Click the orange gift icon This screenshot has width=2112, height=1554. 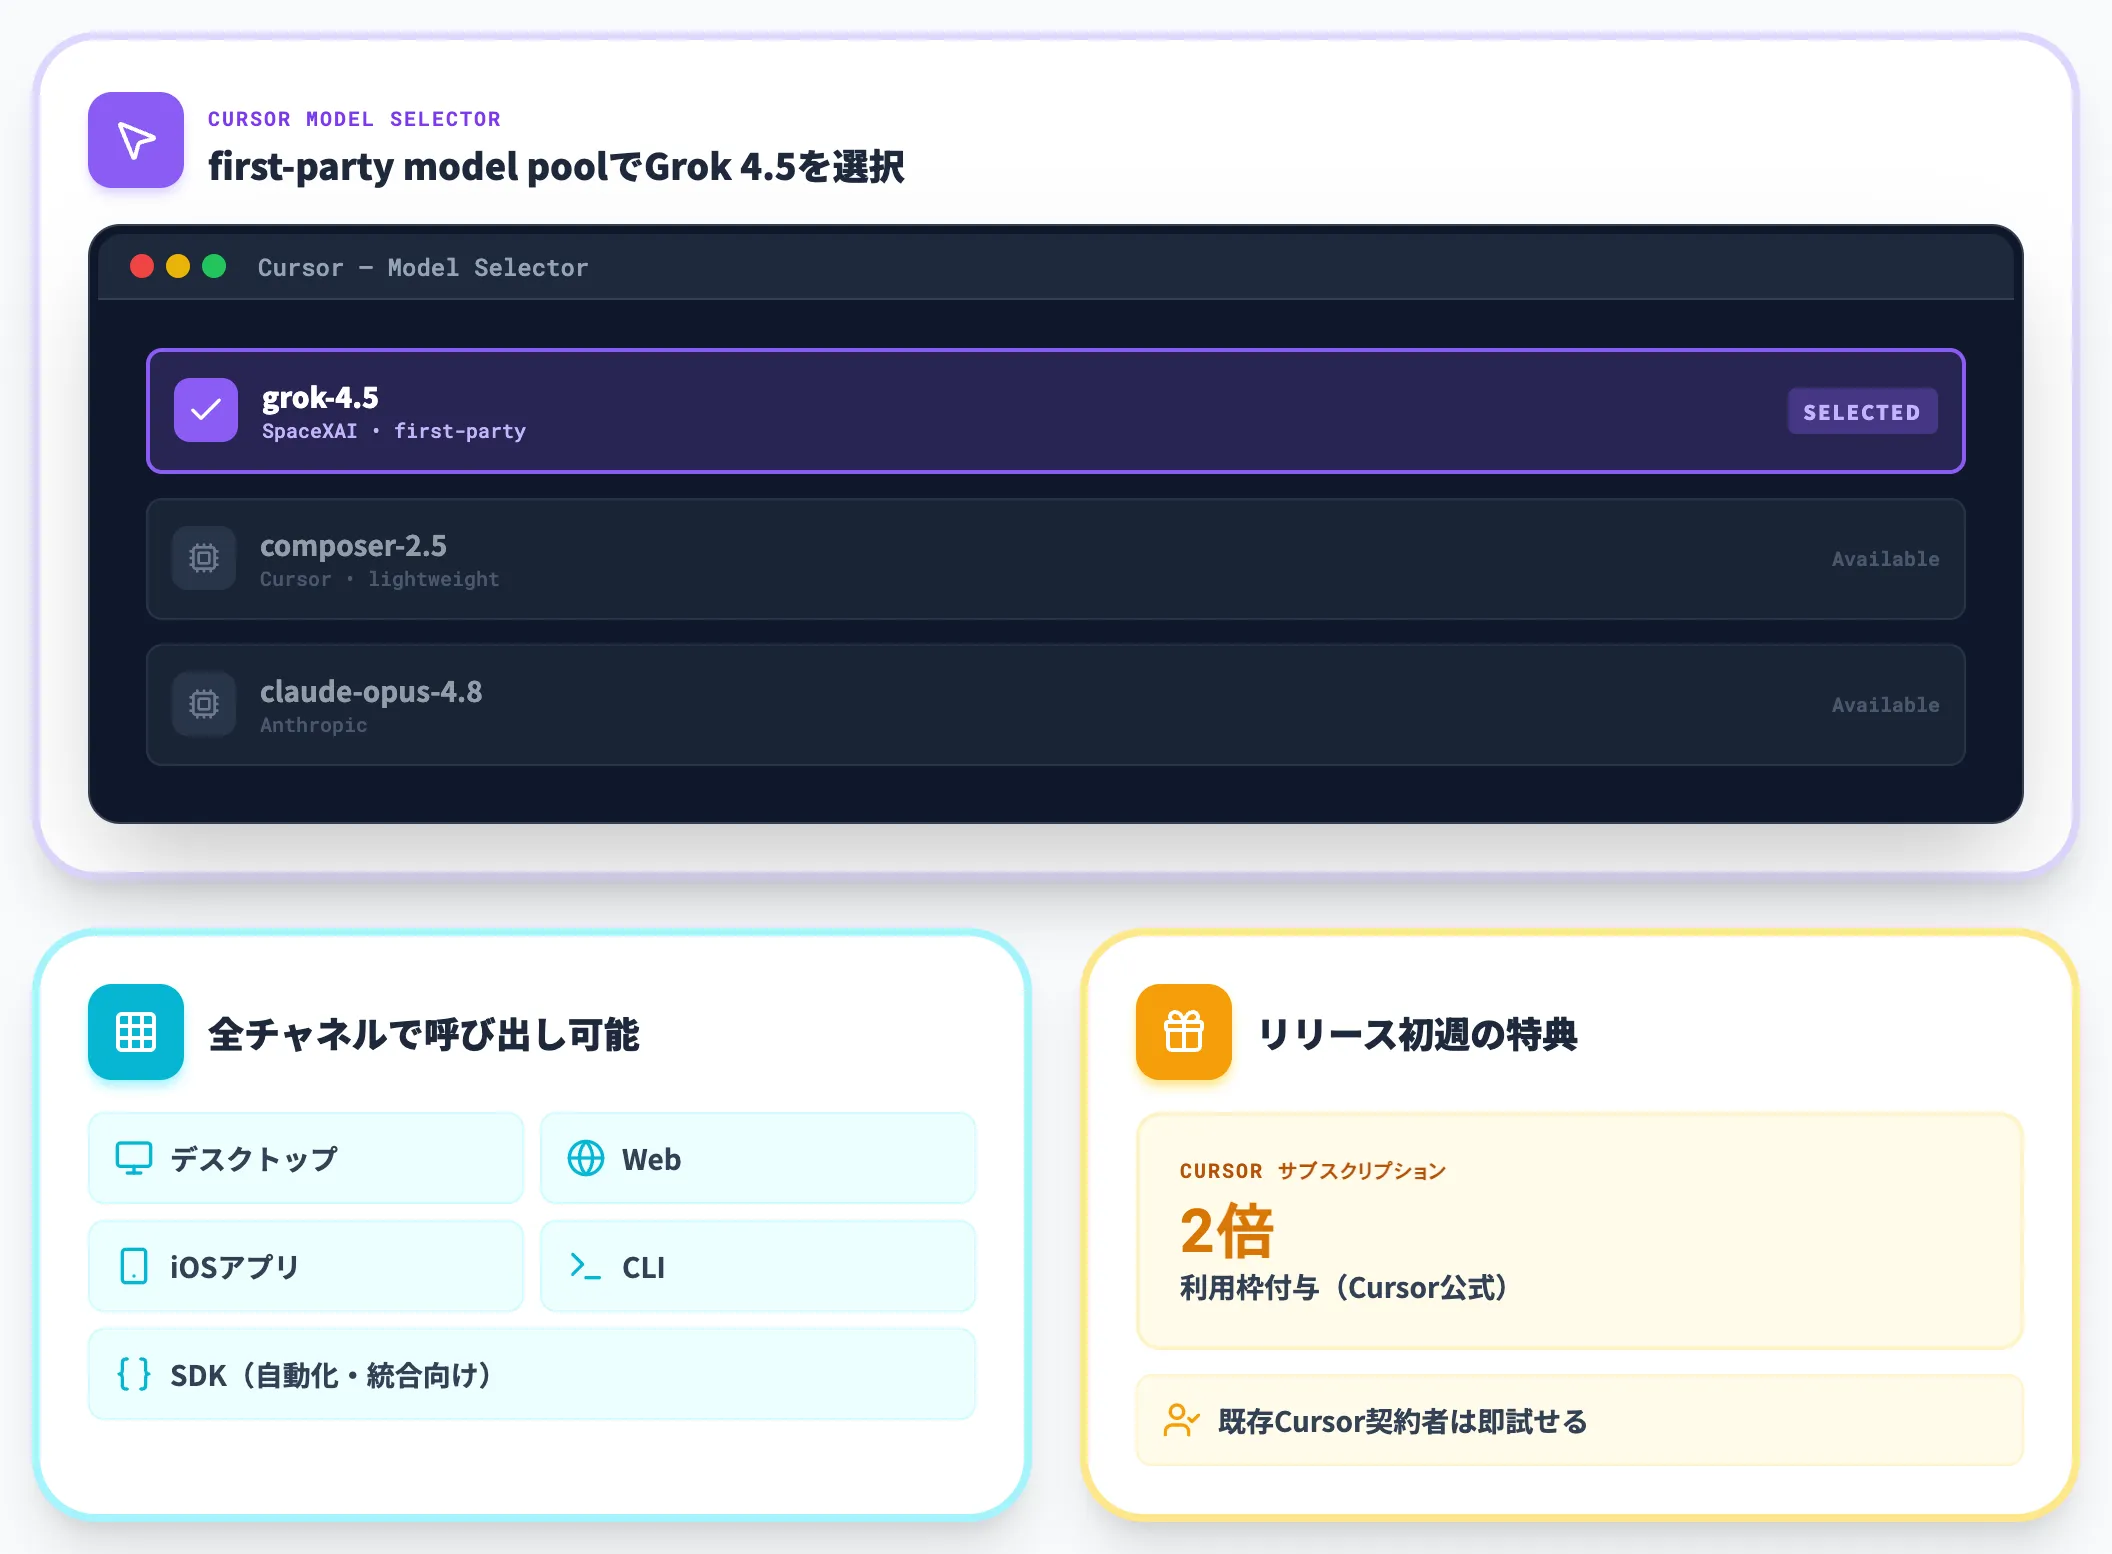(1184, 1032)
